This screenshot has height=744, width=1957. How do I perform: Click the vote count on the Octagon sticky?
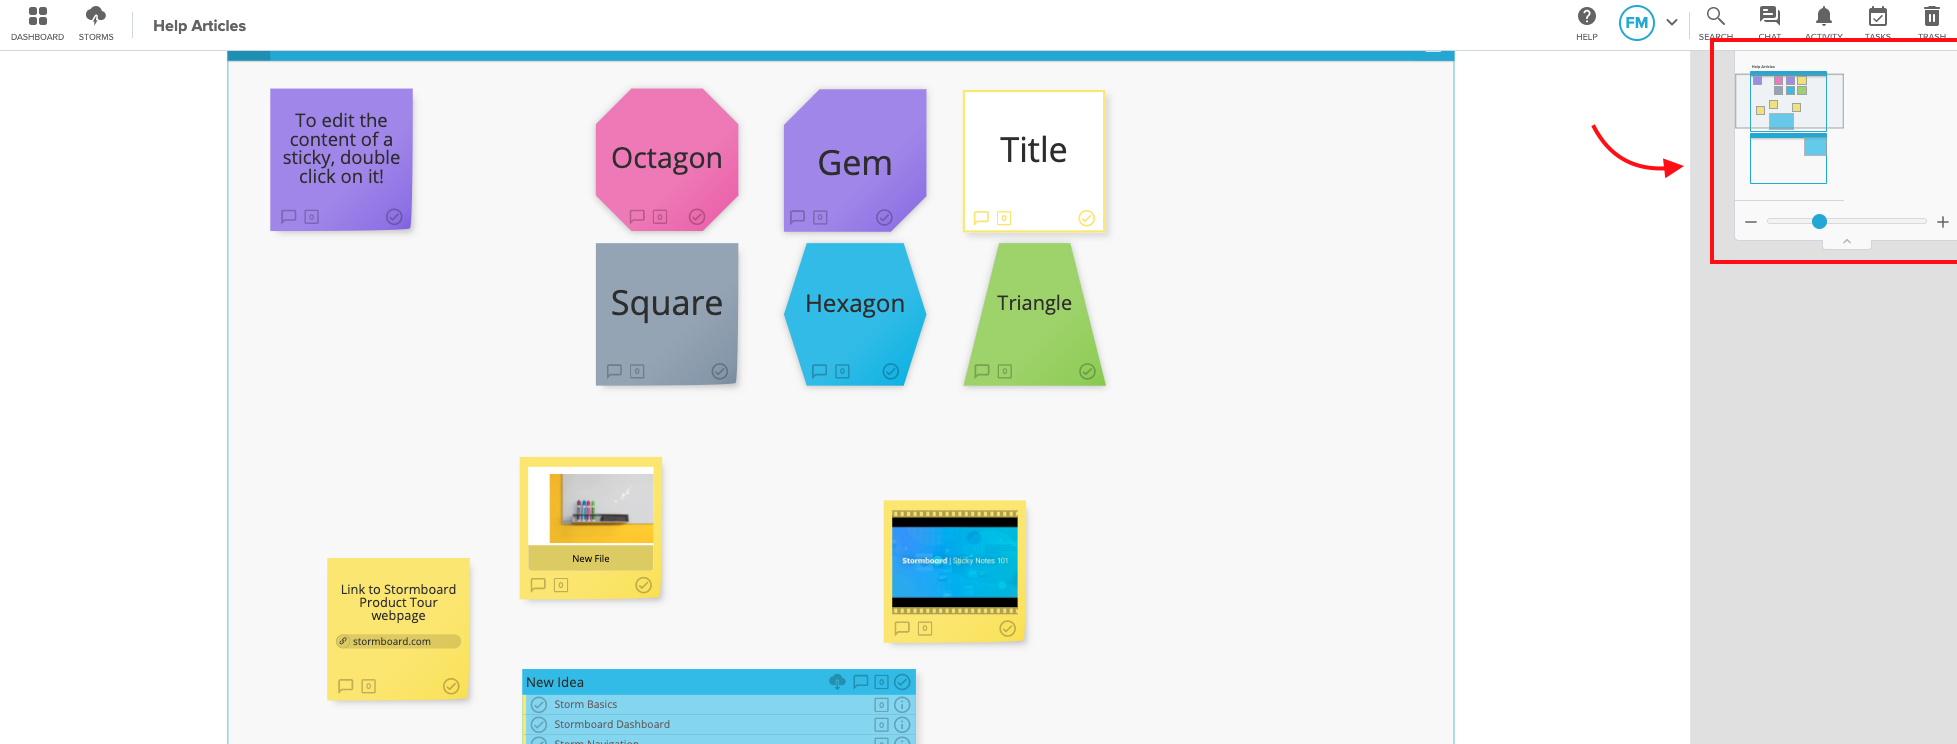[660, 216]
